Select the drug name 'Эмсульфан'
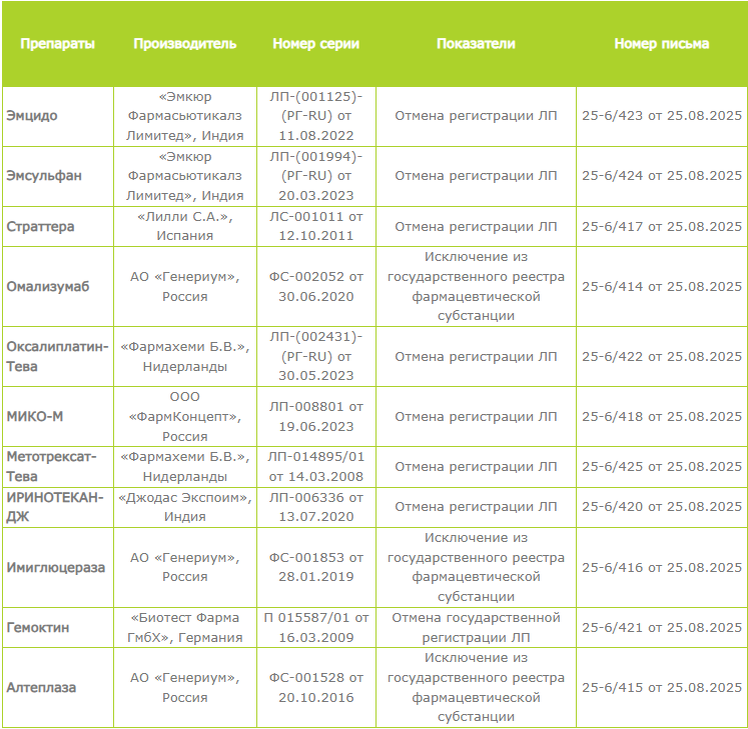Image resolution: width=748 pixels, height=729 pixels. (44, 176)
